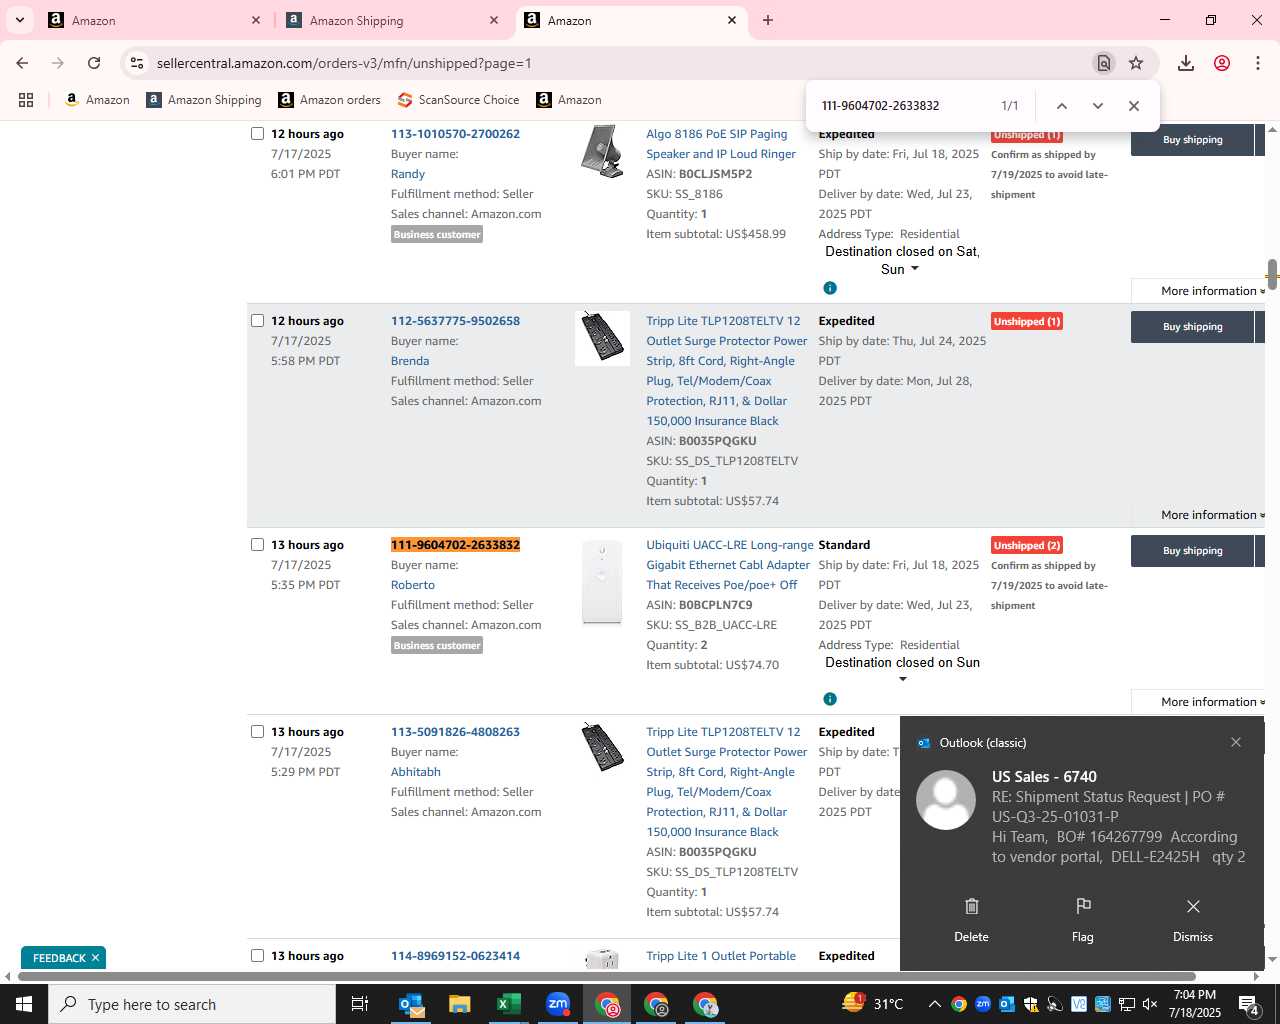Select checkbox for order 114-8969152-0623414
Viewport: 1280px width, 1024px height.
257,956
